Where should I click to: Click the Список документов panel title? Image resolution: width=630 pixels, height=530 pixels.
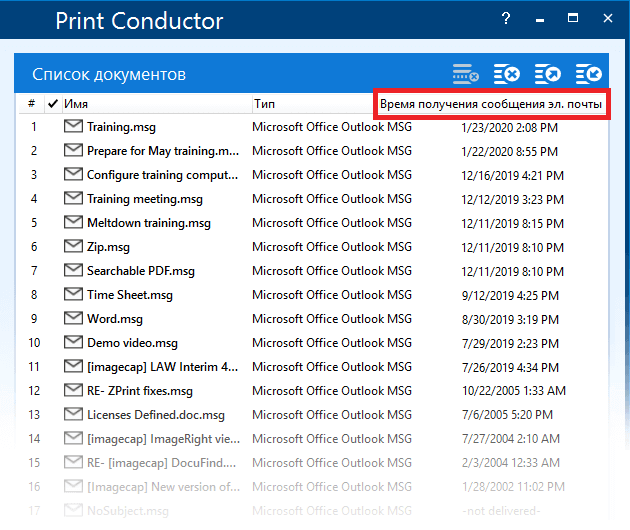[109, 74]
